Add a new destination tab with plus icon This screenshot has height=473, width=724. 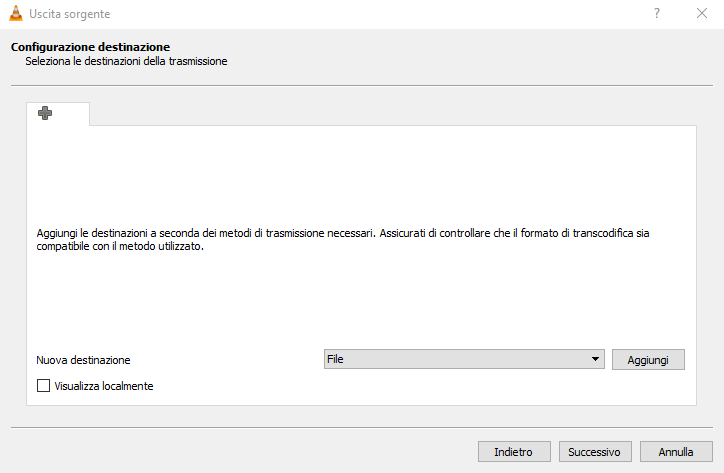click(x=45, y=114)
